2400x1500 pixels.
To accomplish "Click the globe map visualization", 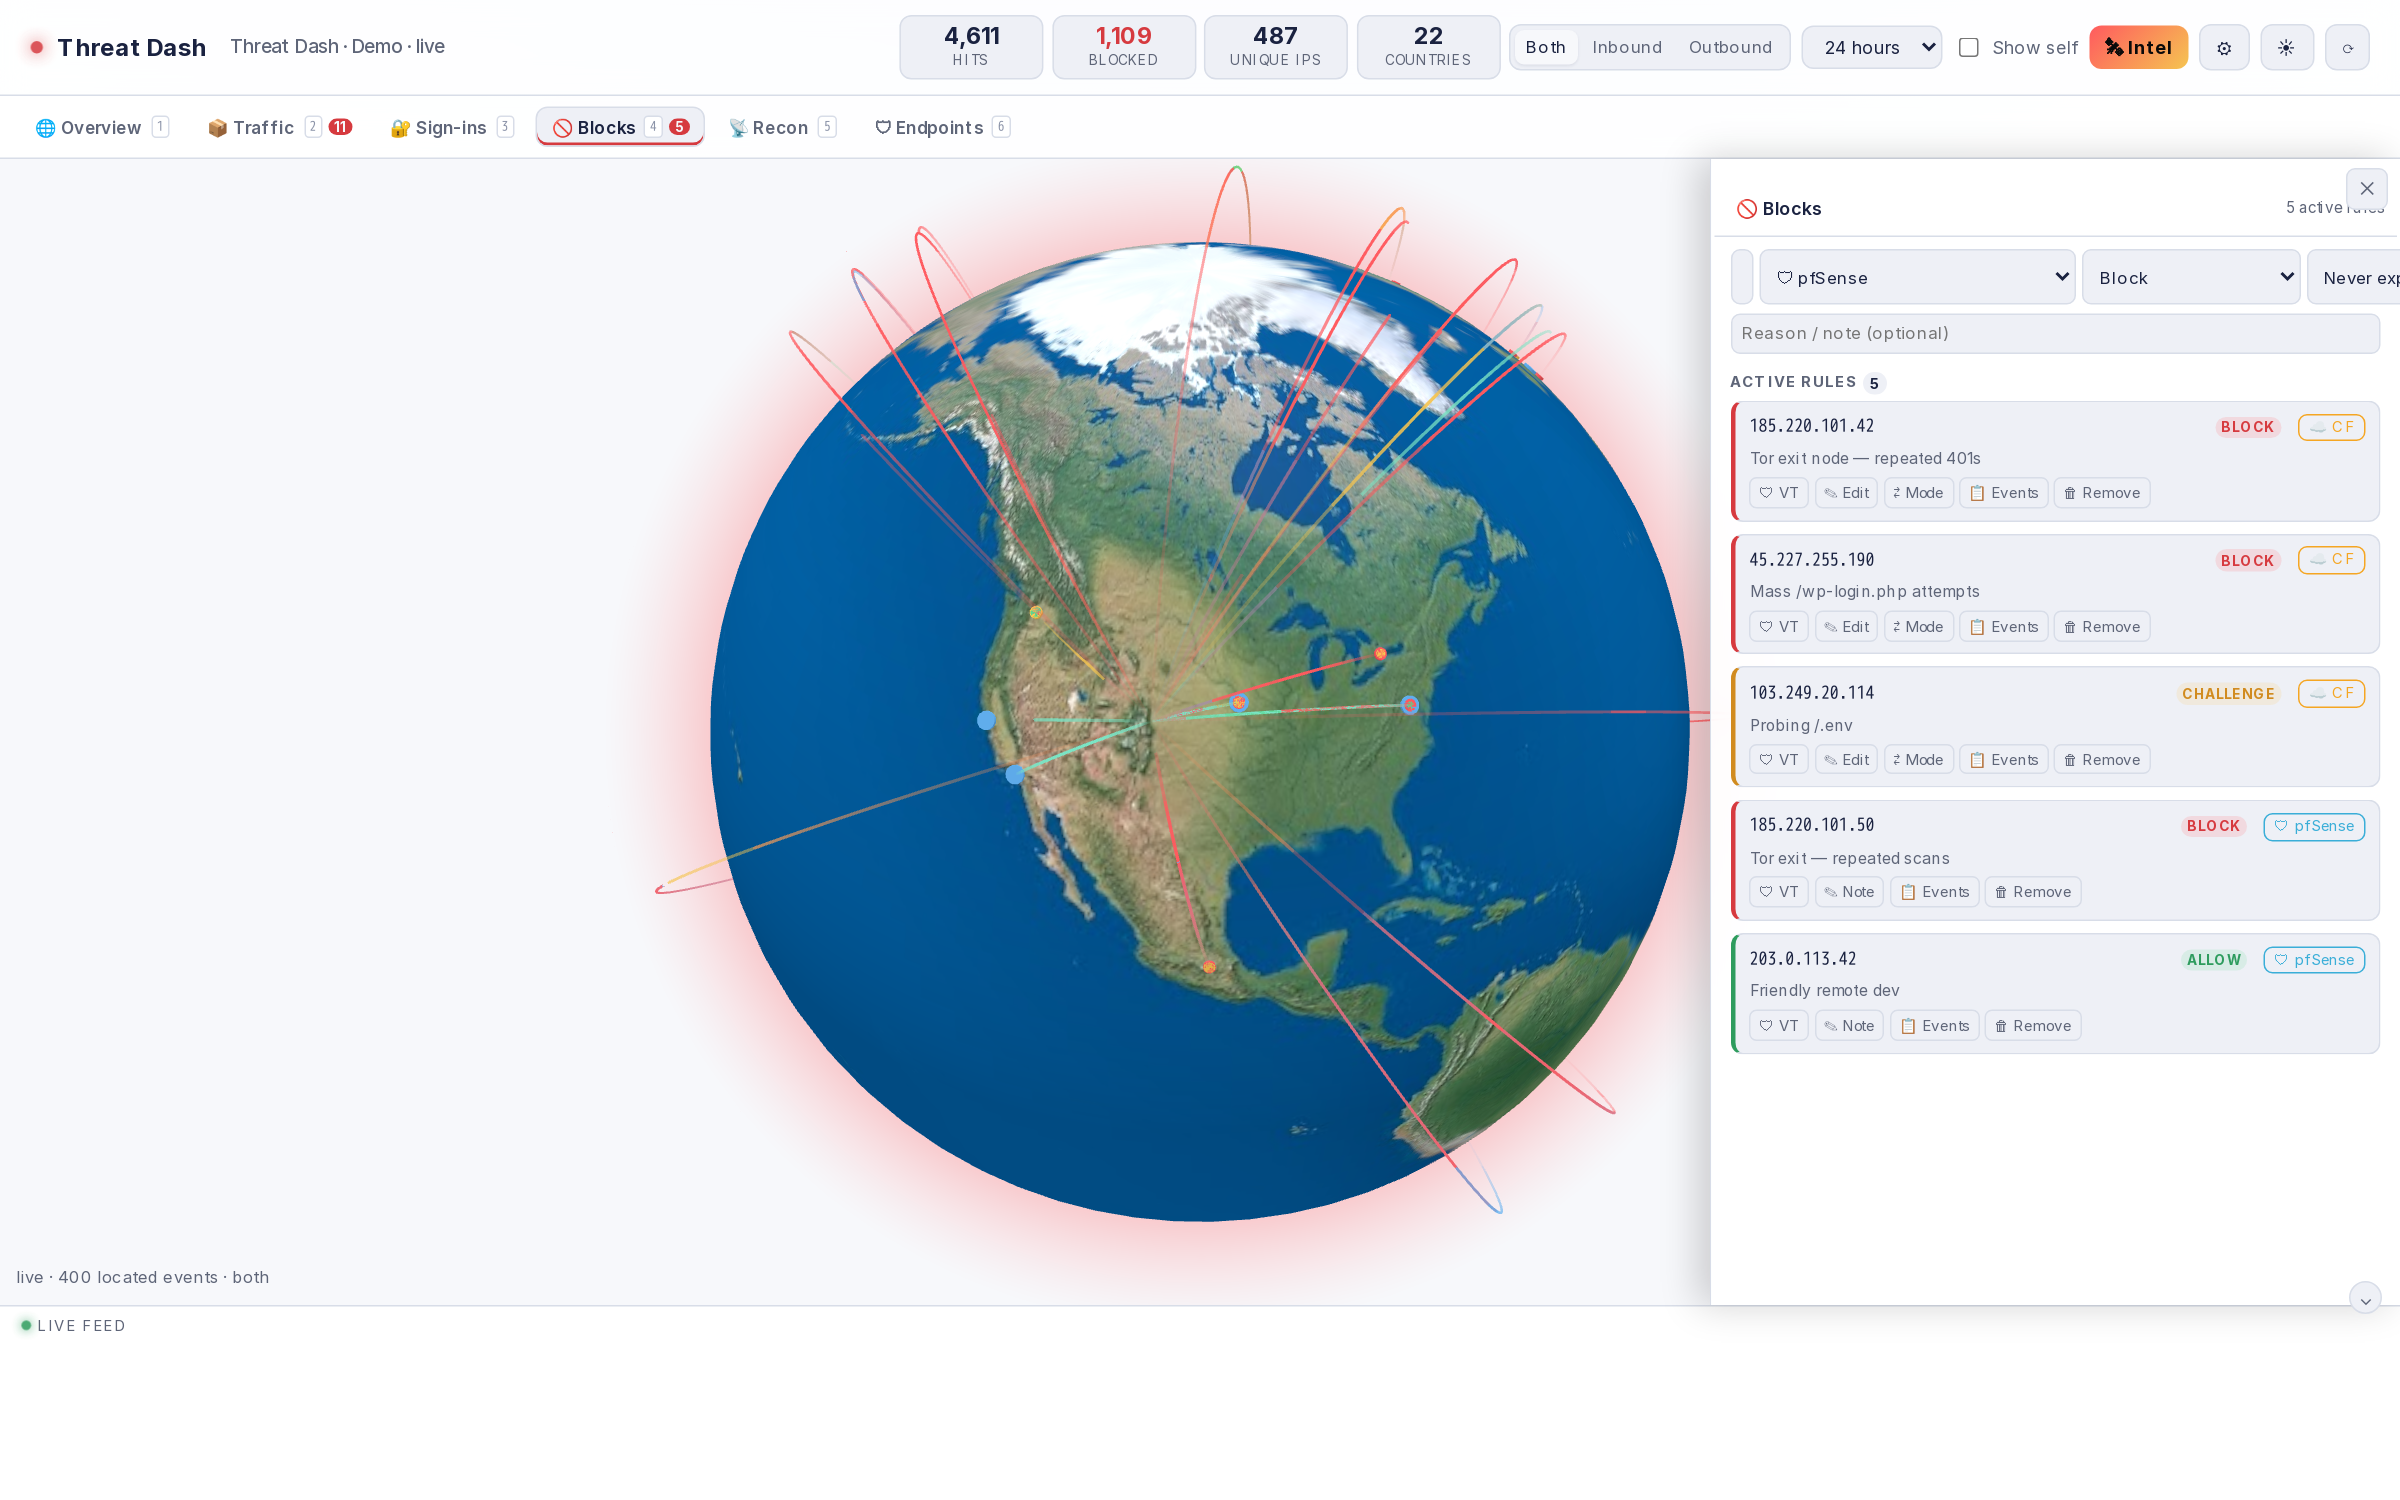I will 1199,732.
